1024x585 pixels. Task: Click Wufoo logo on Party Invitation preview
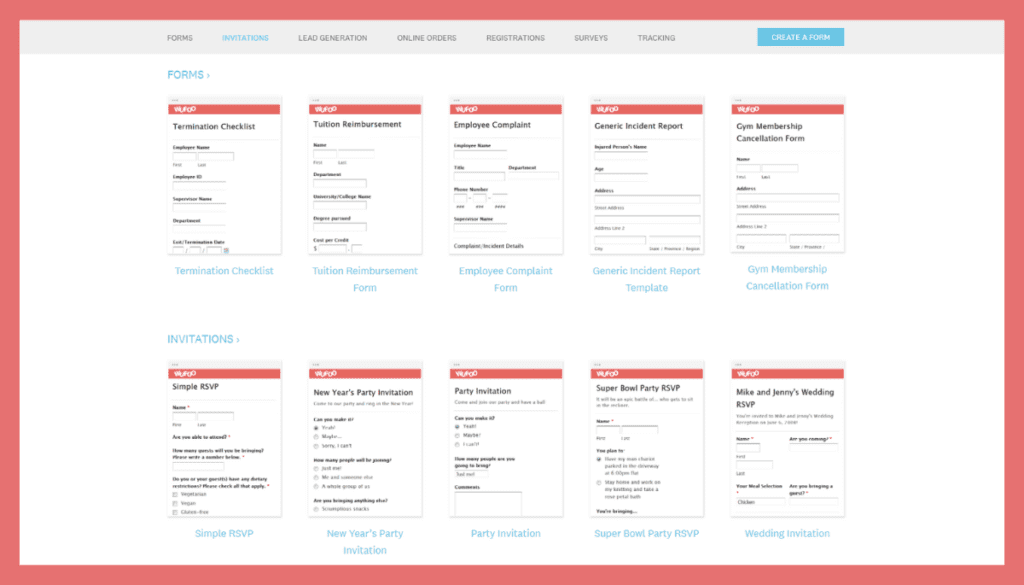[x=467, y=374]
